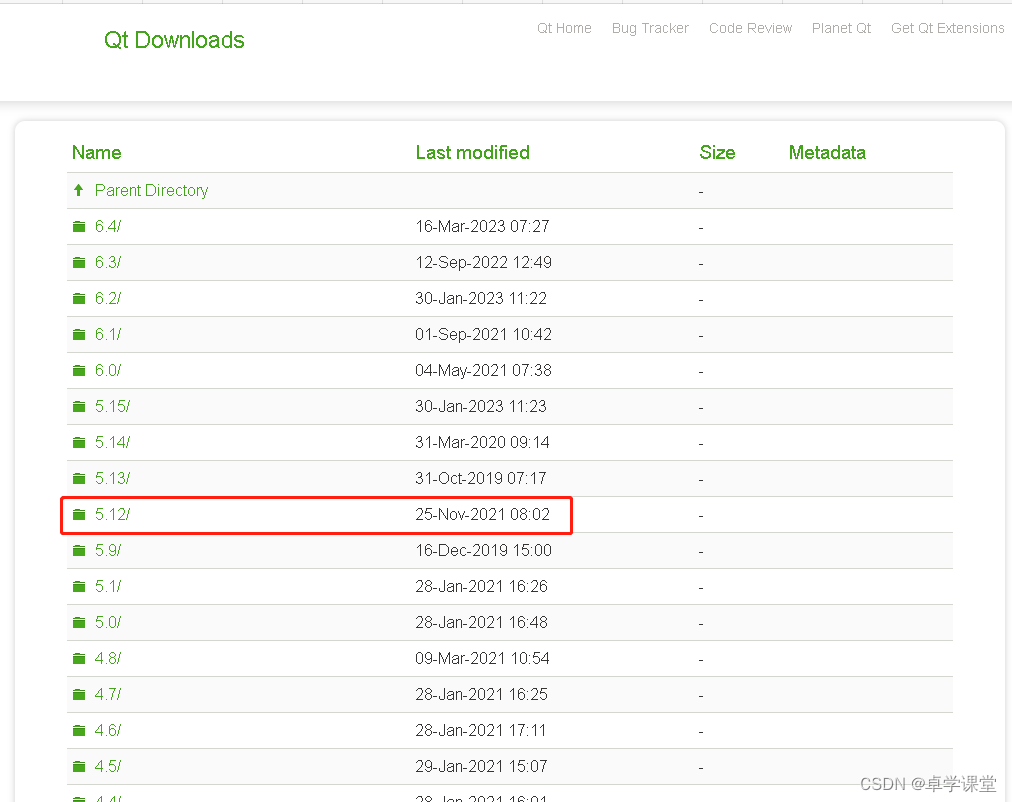Viewport: 1012px width, 802px height.
Task: Click the folder icon beside 5.1/
Action: [79, 586]
